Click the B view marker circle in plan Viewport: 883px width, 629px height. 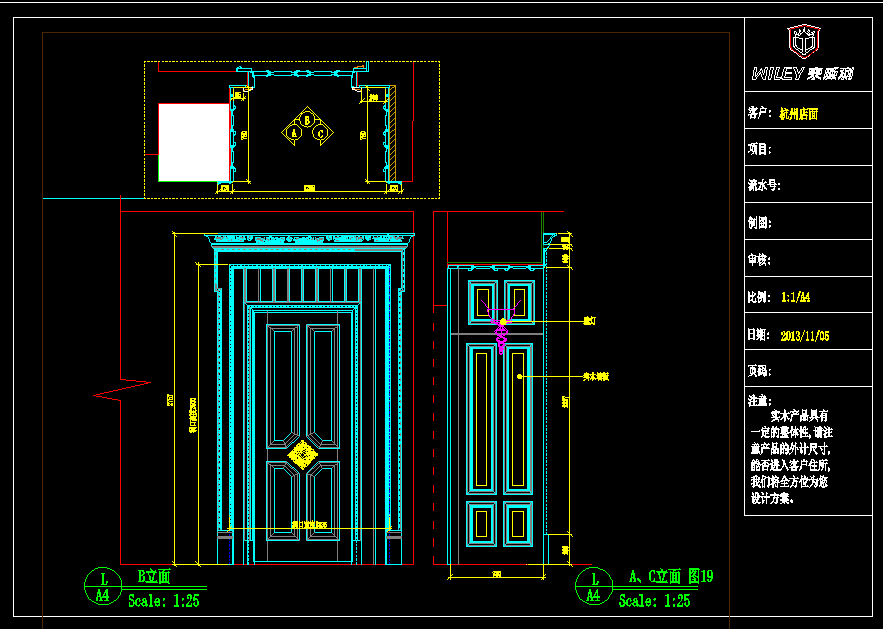308,119
